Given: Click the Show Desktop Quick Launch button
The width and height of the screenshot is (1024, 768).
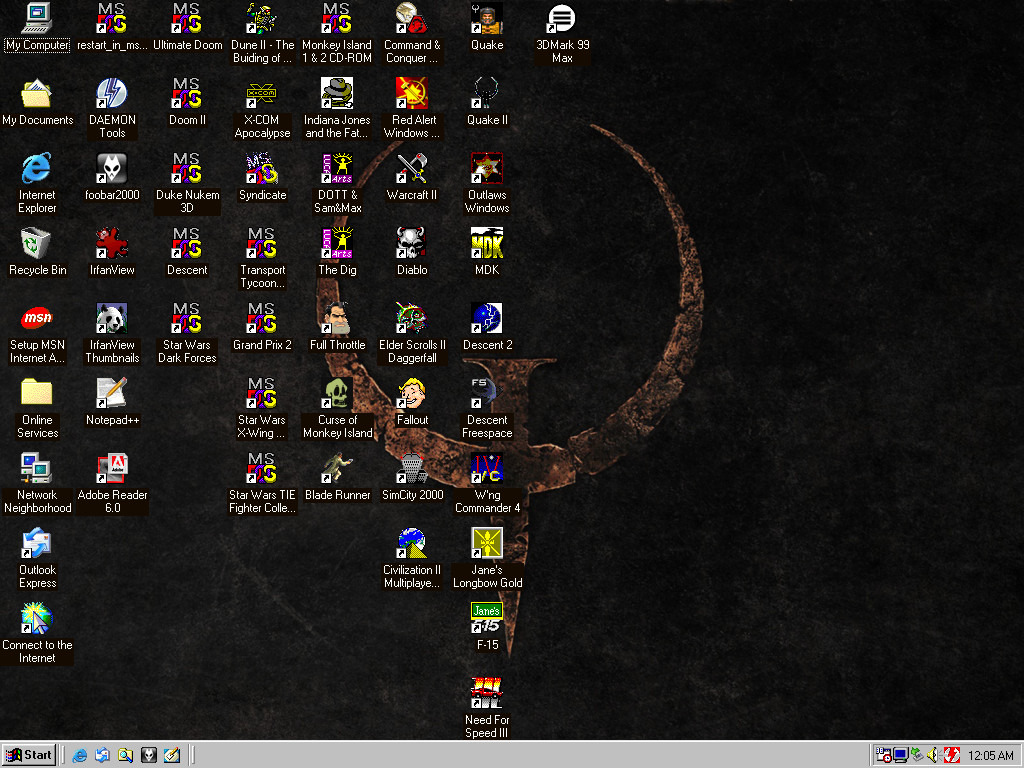Looking at the screenshot, I should point(172,755).
